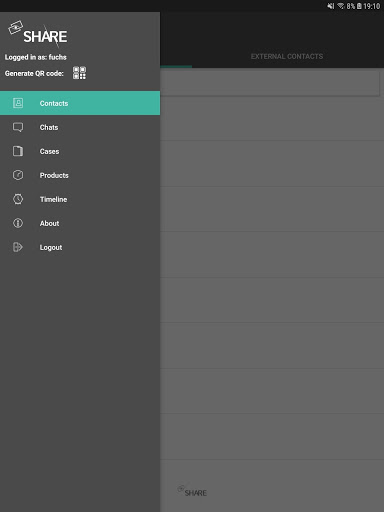
Task: Select the highlighted Contacts menu item
Action: 80,103
